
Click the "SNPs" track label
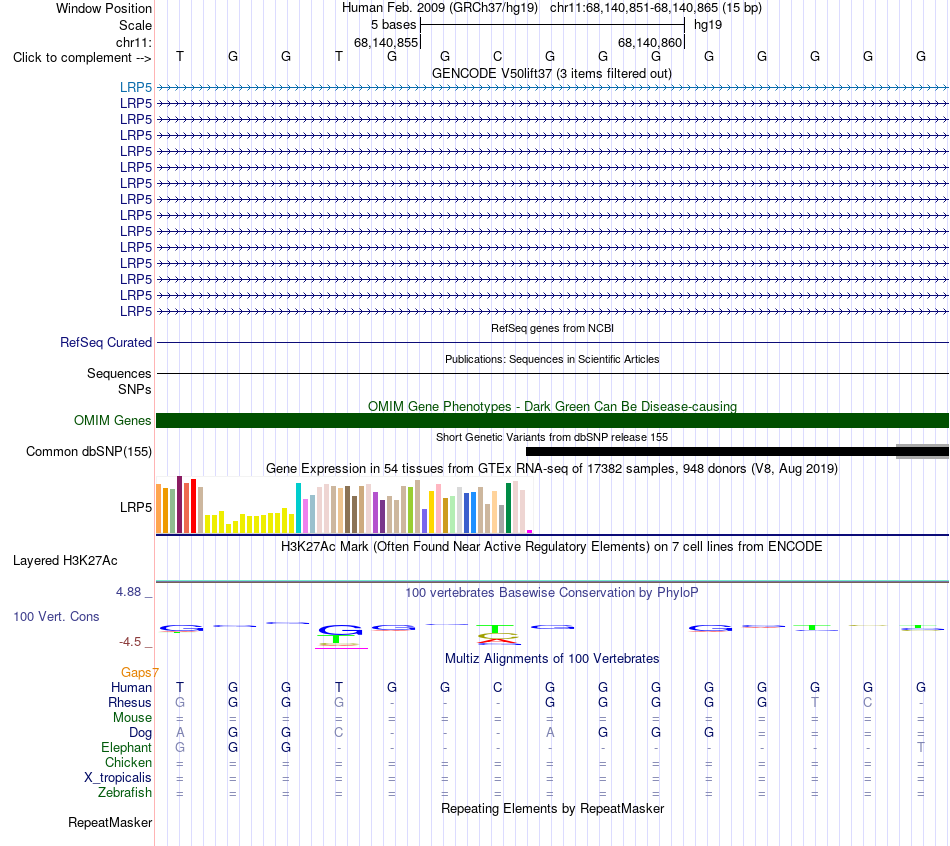pos(135,389)
